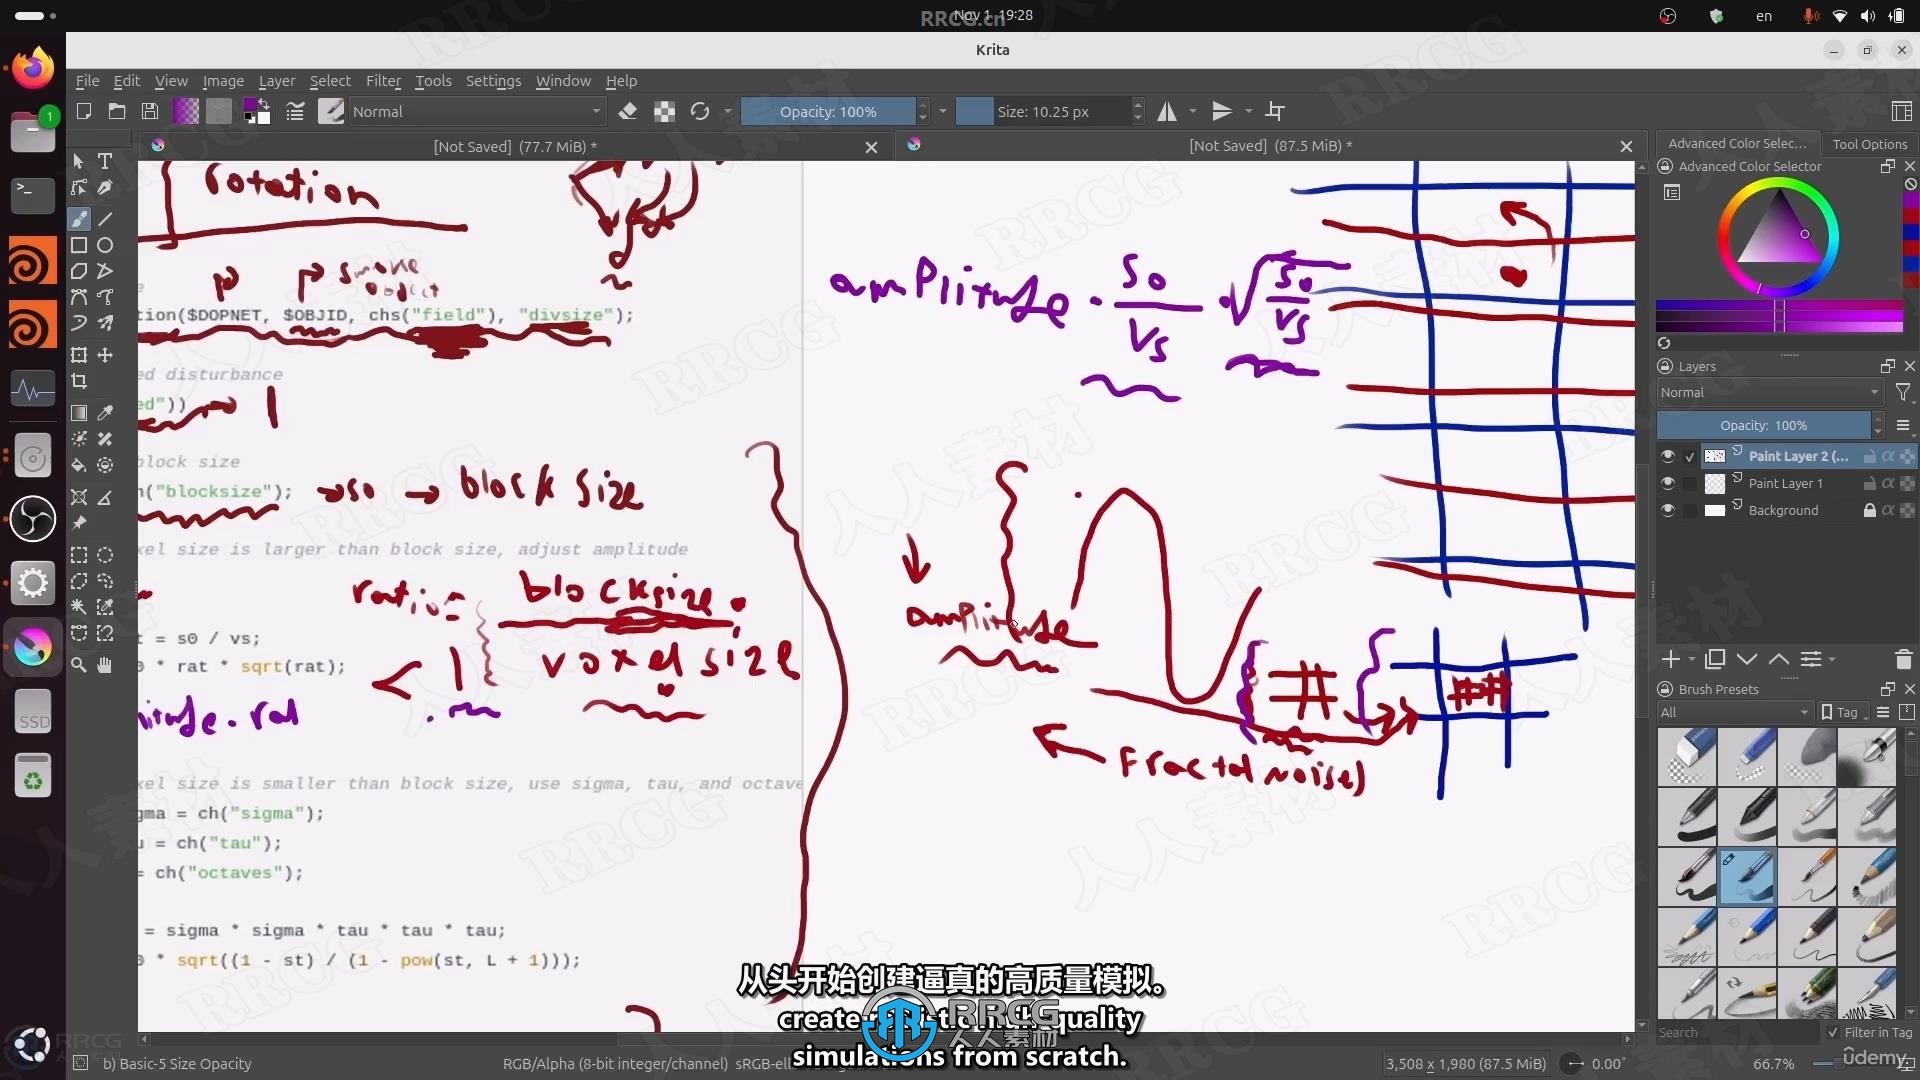
Task: Adjust the brush Opacity 100% slider
Action: click(828, 111)
